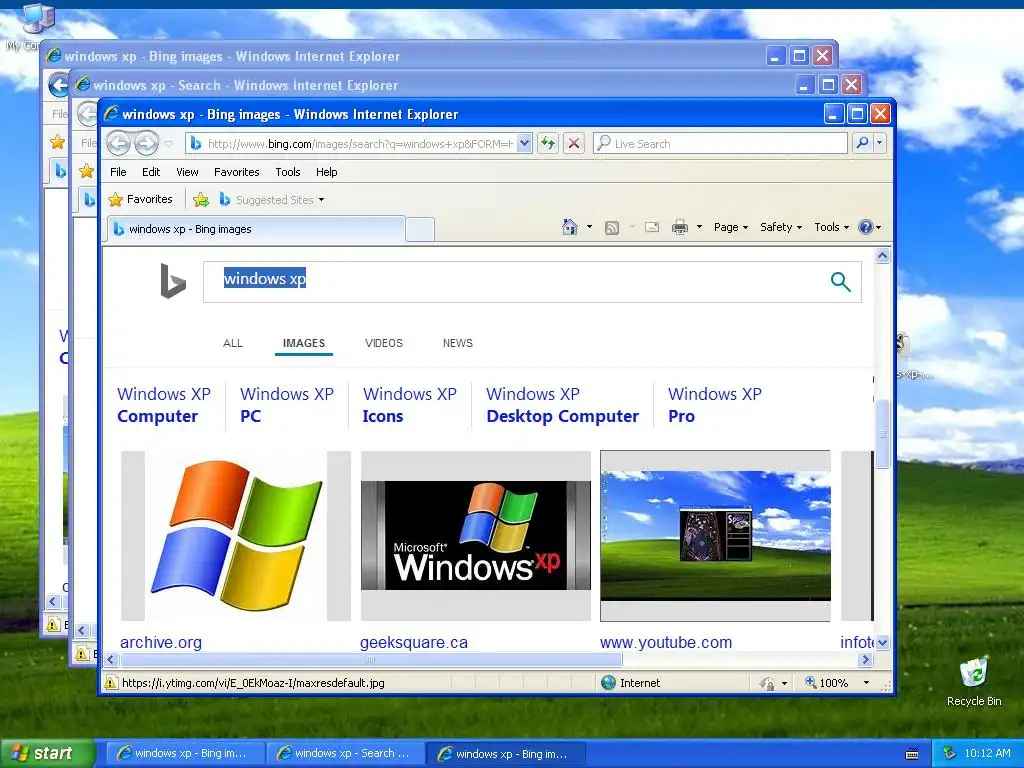Switch to the NEWS search tab
The image size is (1024, 768).
(x=457, y=343)
